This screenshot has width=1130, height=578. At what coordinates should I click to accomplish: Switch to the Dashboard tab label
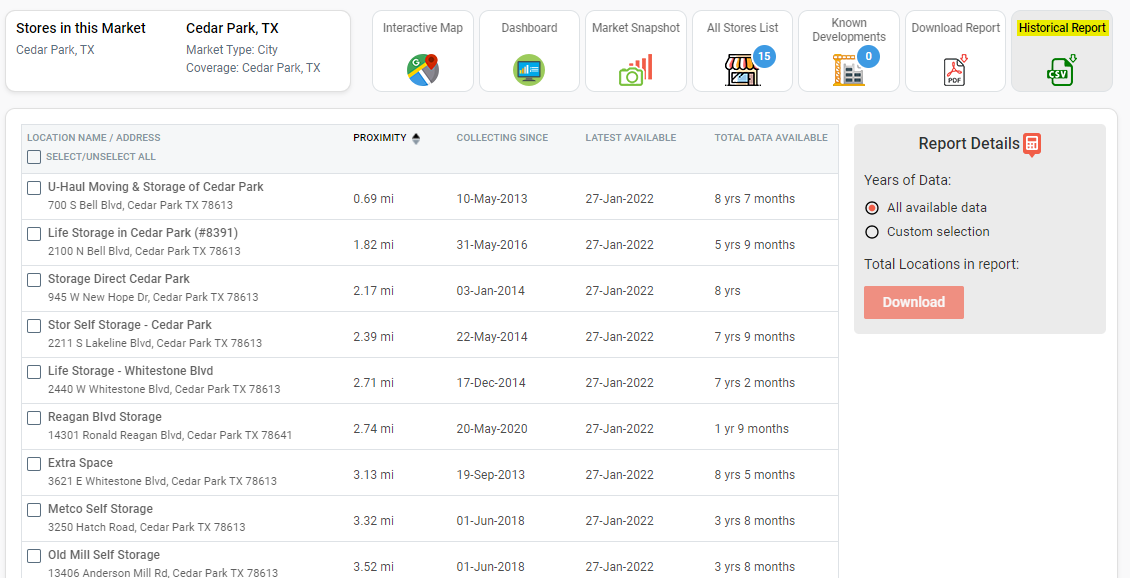[529, 28]
